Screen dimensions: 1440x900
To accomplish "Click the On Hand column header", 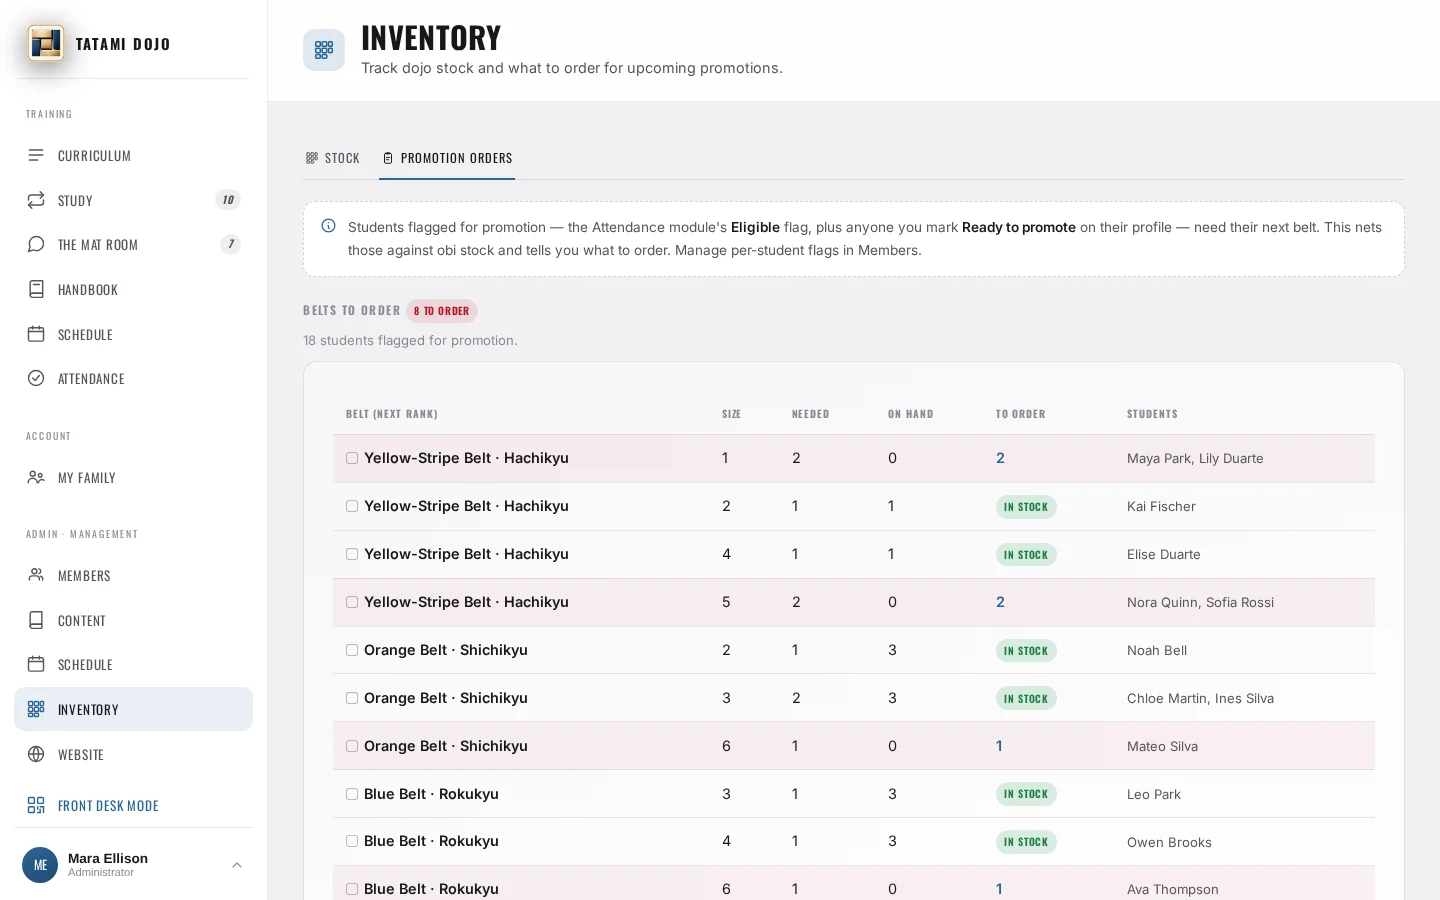I will tap(910, 414).
